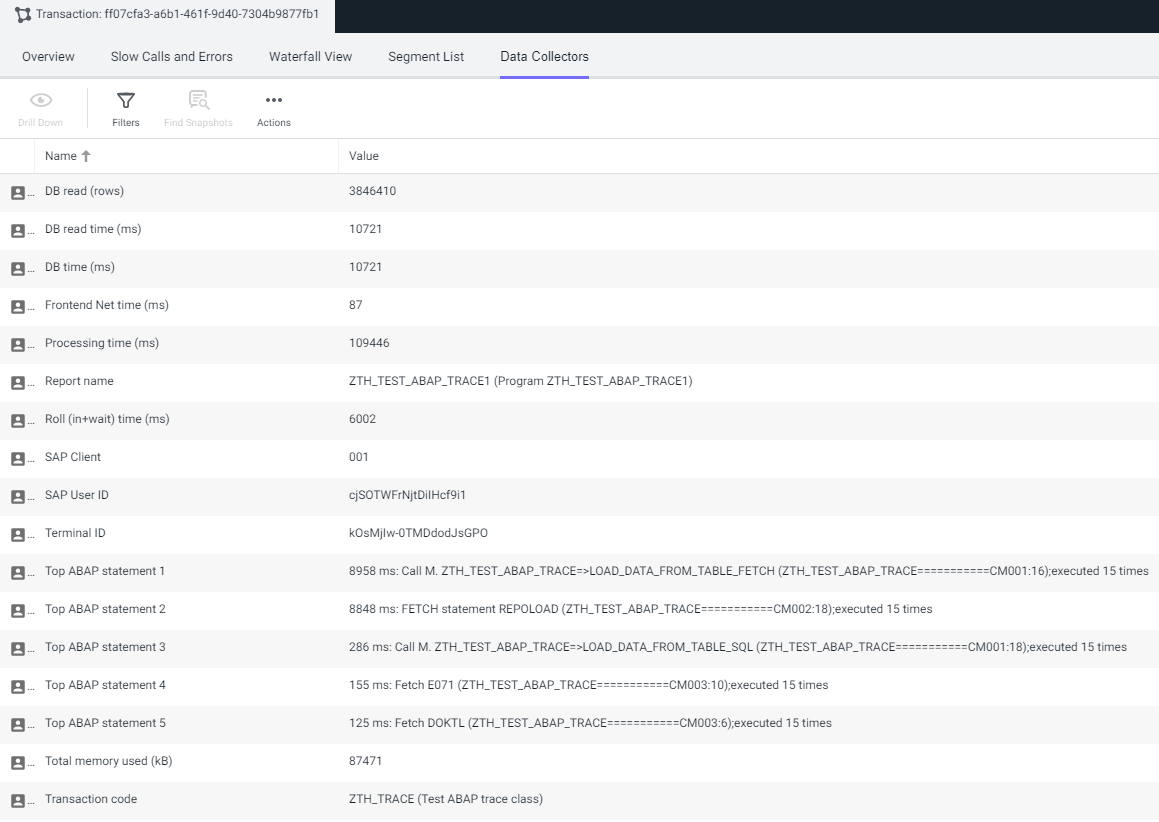Click the transaction flow icon in title tab

click(x=23, y=15)
